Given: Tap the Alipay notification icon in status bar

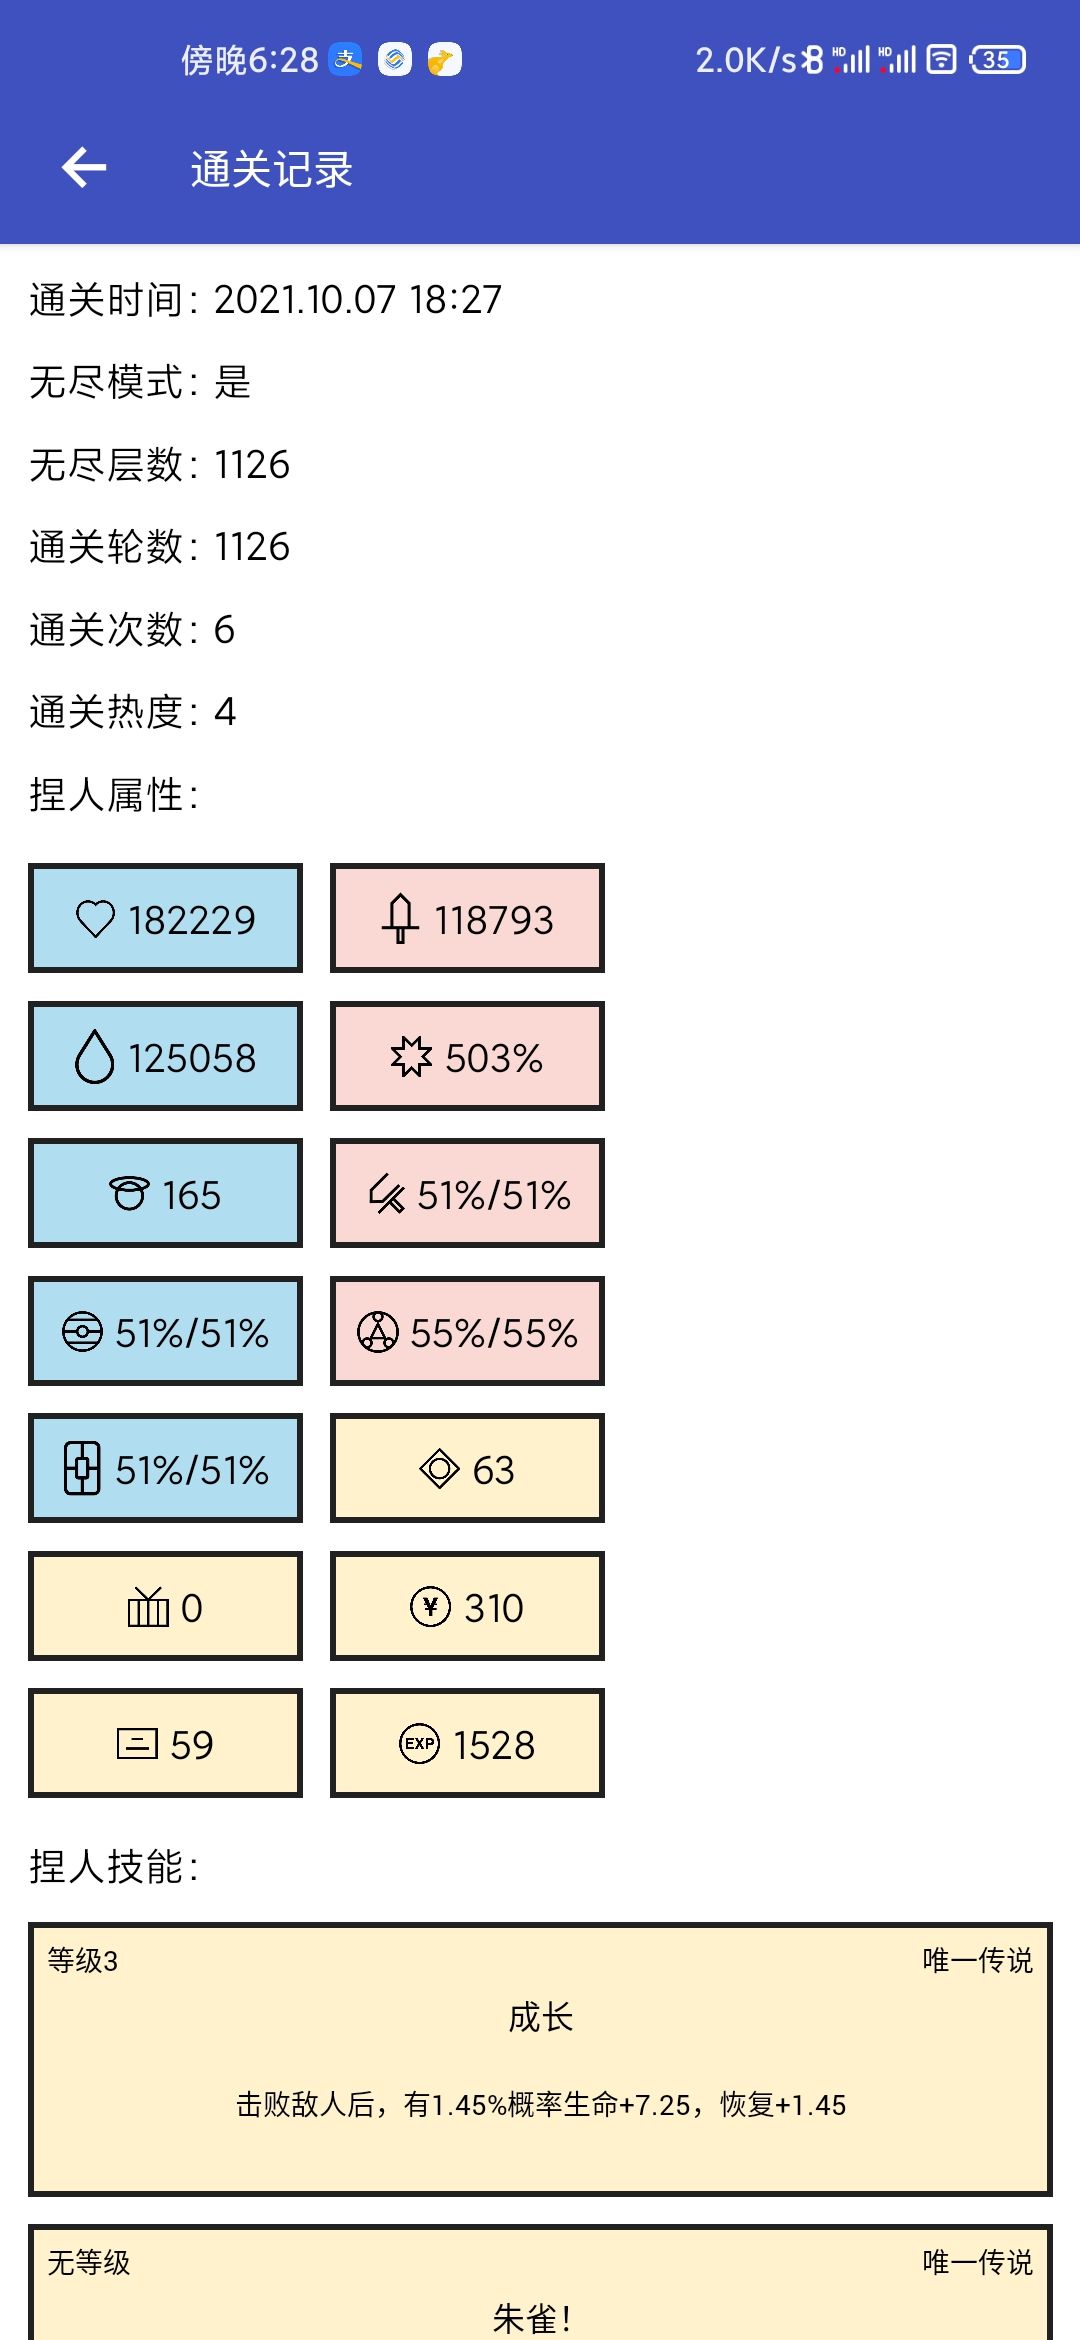Looking at the screenshot, I should [x=346, y=60].
